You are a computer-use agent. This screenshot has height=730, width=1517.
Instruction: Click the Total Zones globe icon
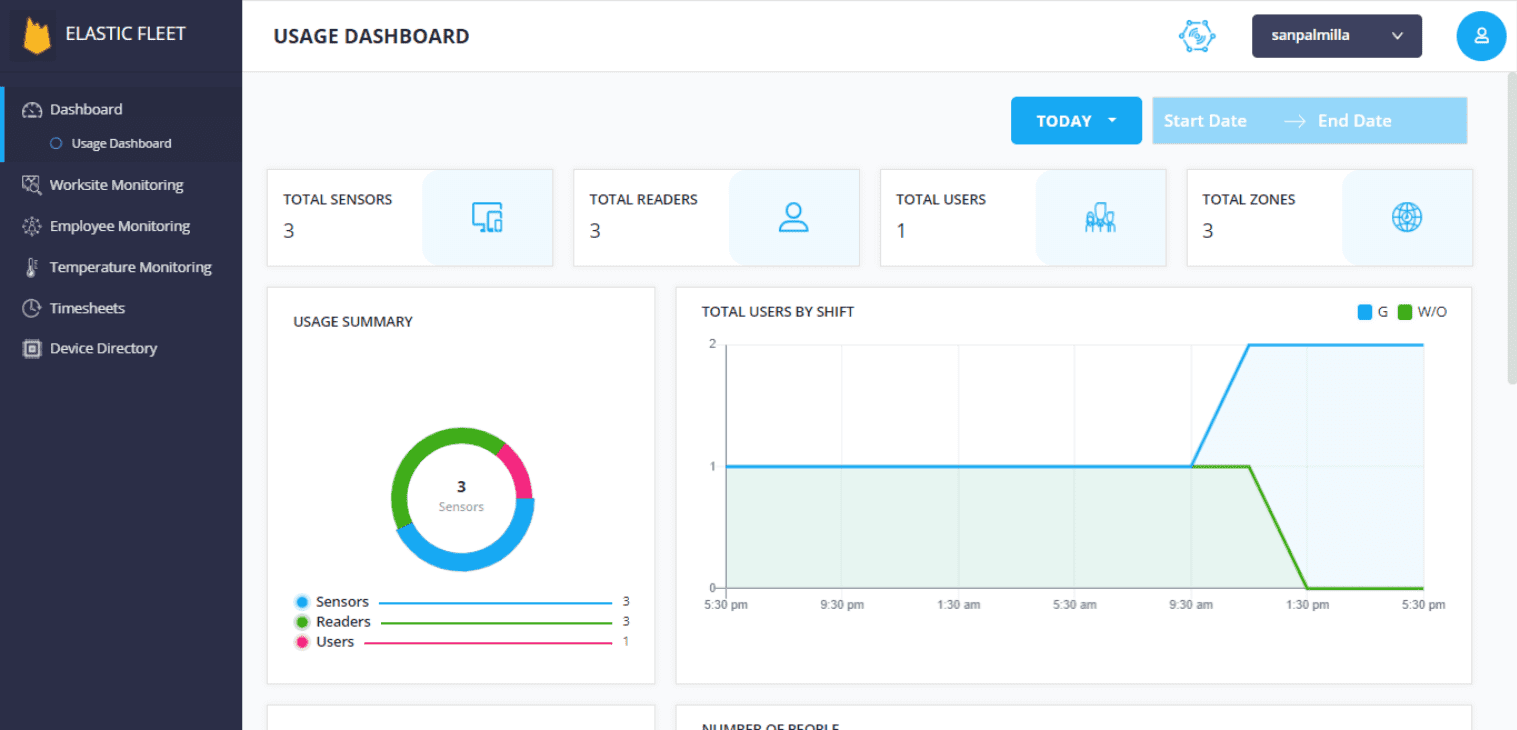(x=1406, y=217)
